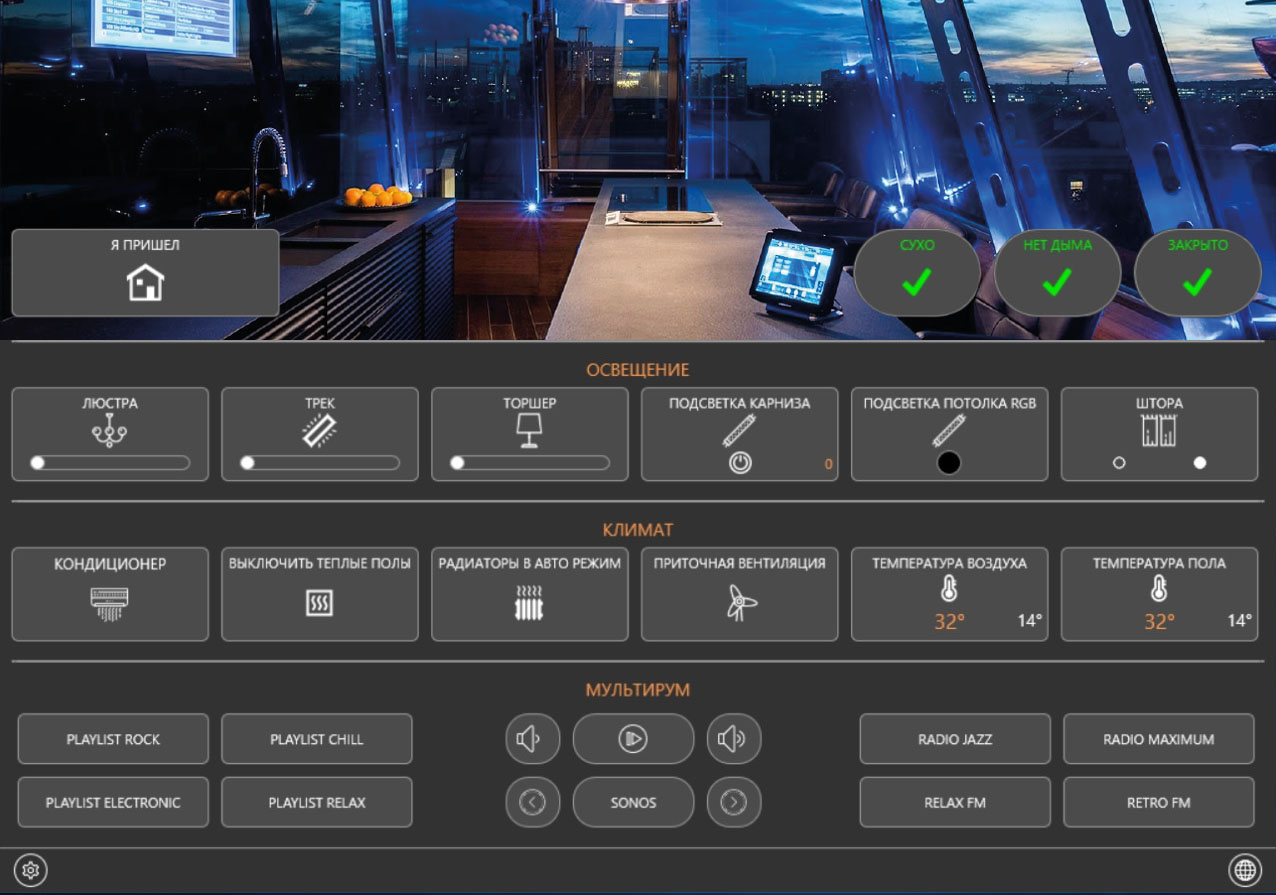Click the ШТОРА curtain icon
This screenshot has height=895, width=1276.
tap(1159, 431)
